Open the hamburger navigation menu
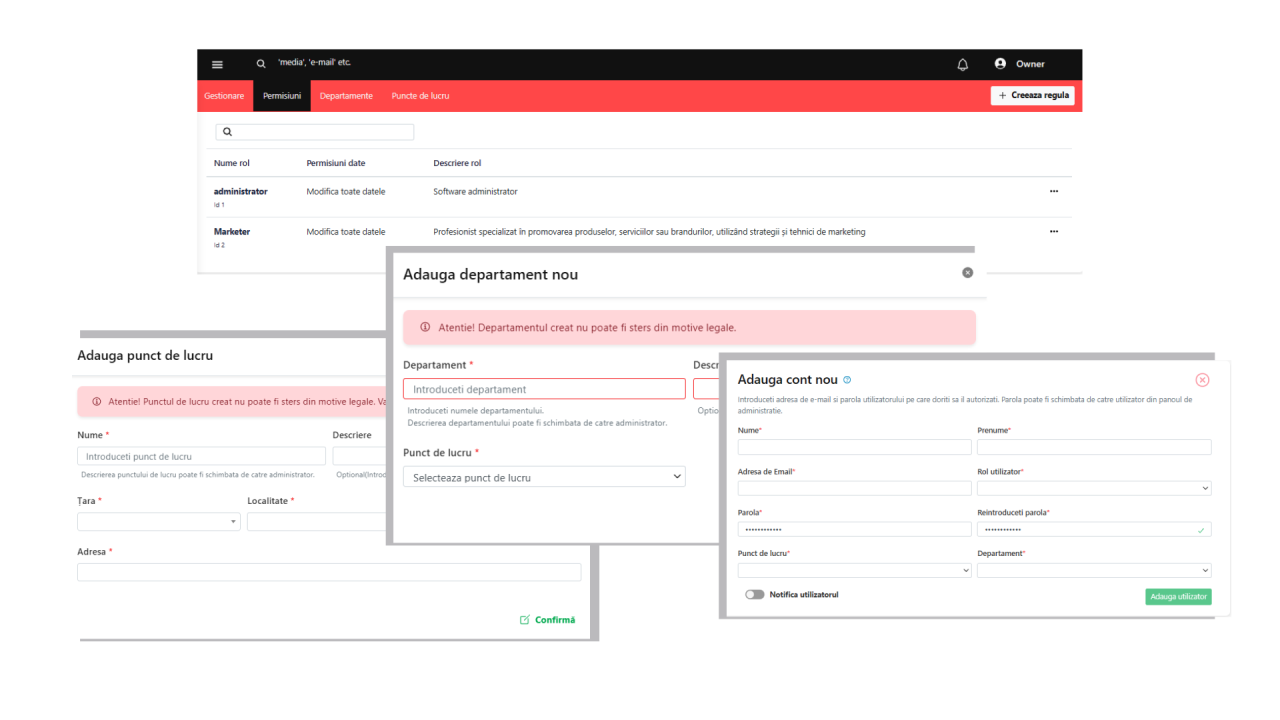The width and height of the screenshot is (1280, 720). pos(217,64)
